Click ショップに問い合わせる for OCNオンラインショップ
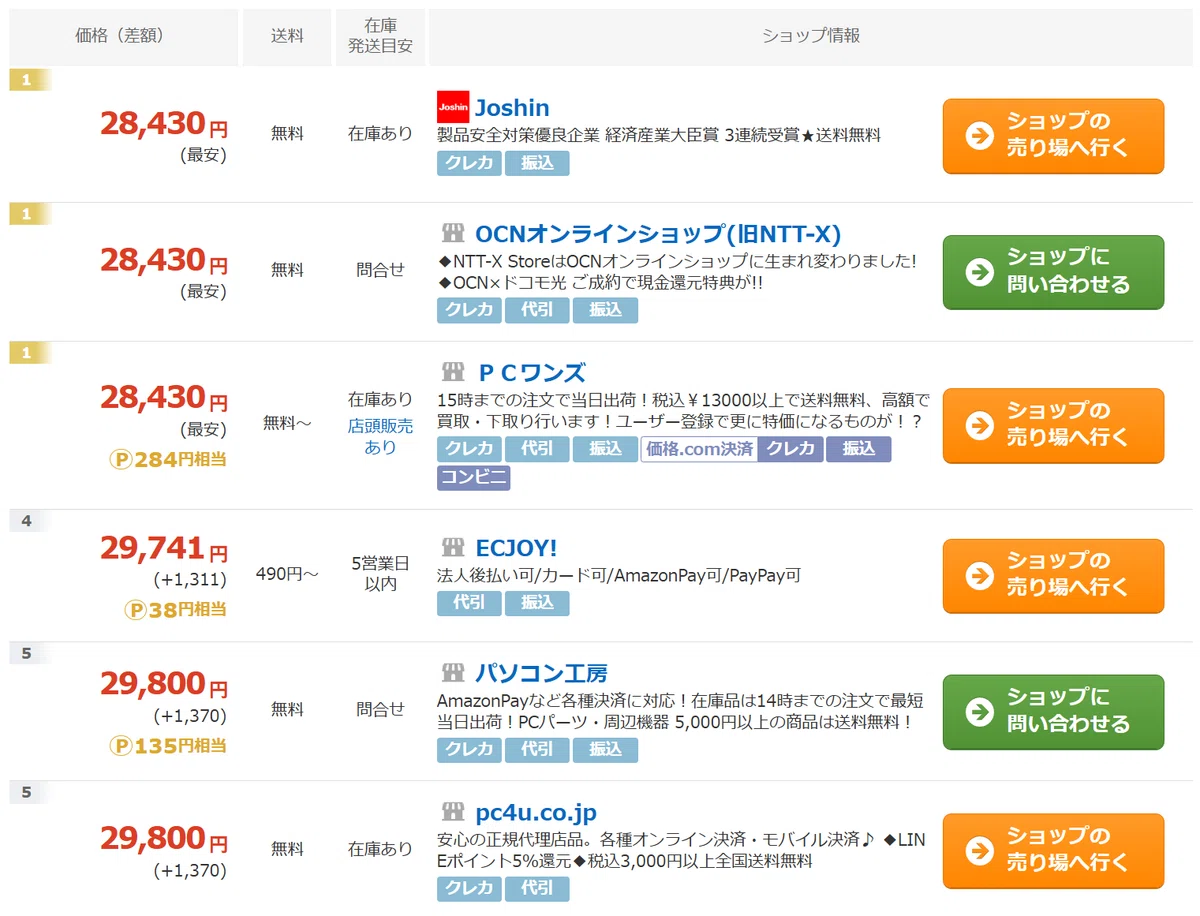The height and width of the screenshot is (916, 1200). coord(1053,272)
